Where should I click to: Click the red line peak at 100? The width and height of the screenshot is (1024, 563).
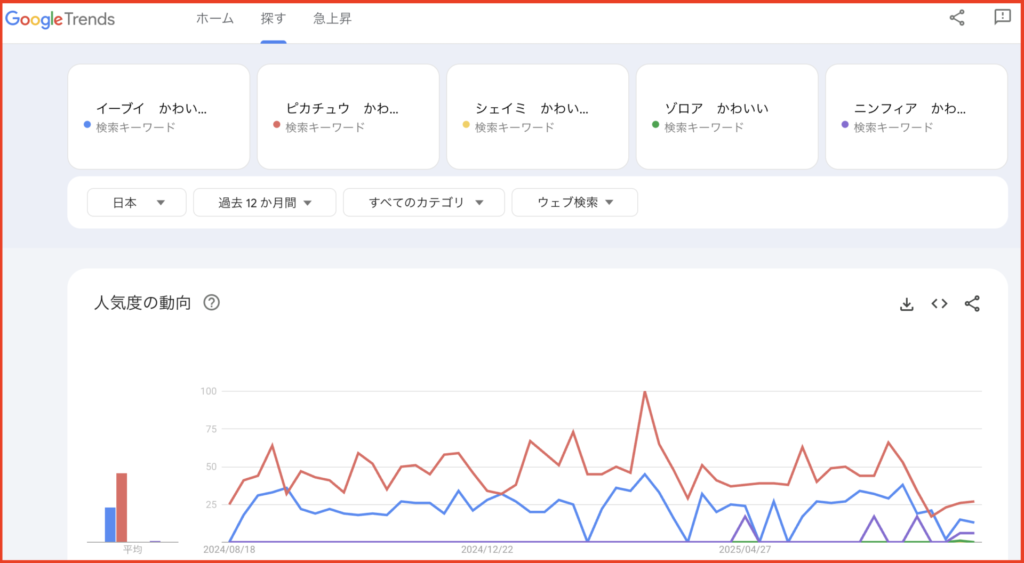[x=645, y=392]
